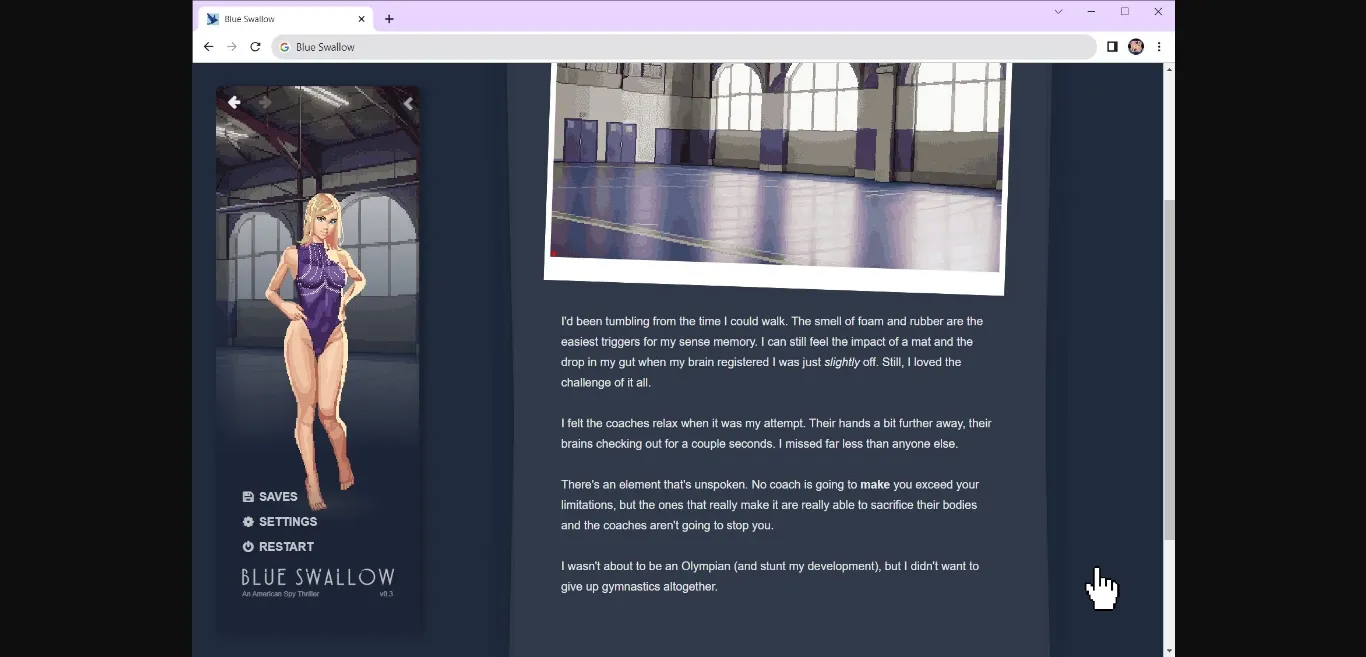Click the story back arrow in sidebar

coord(234,102)
